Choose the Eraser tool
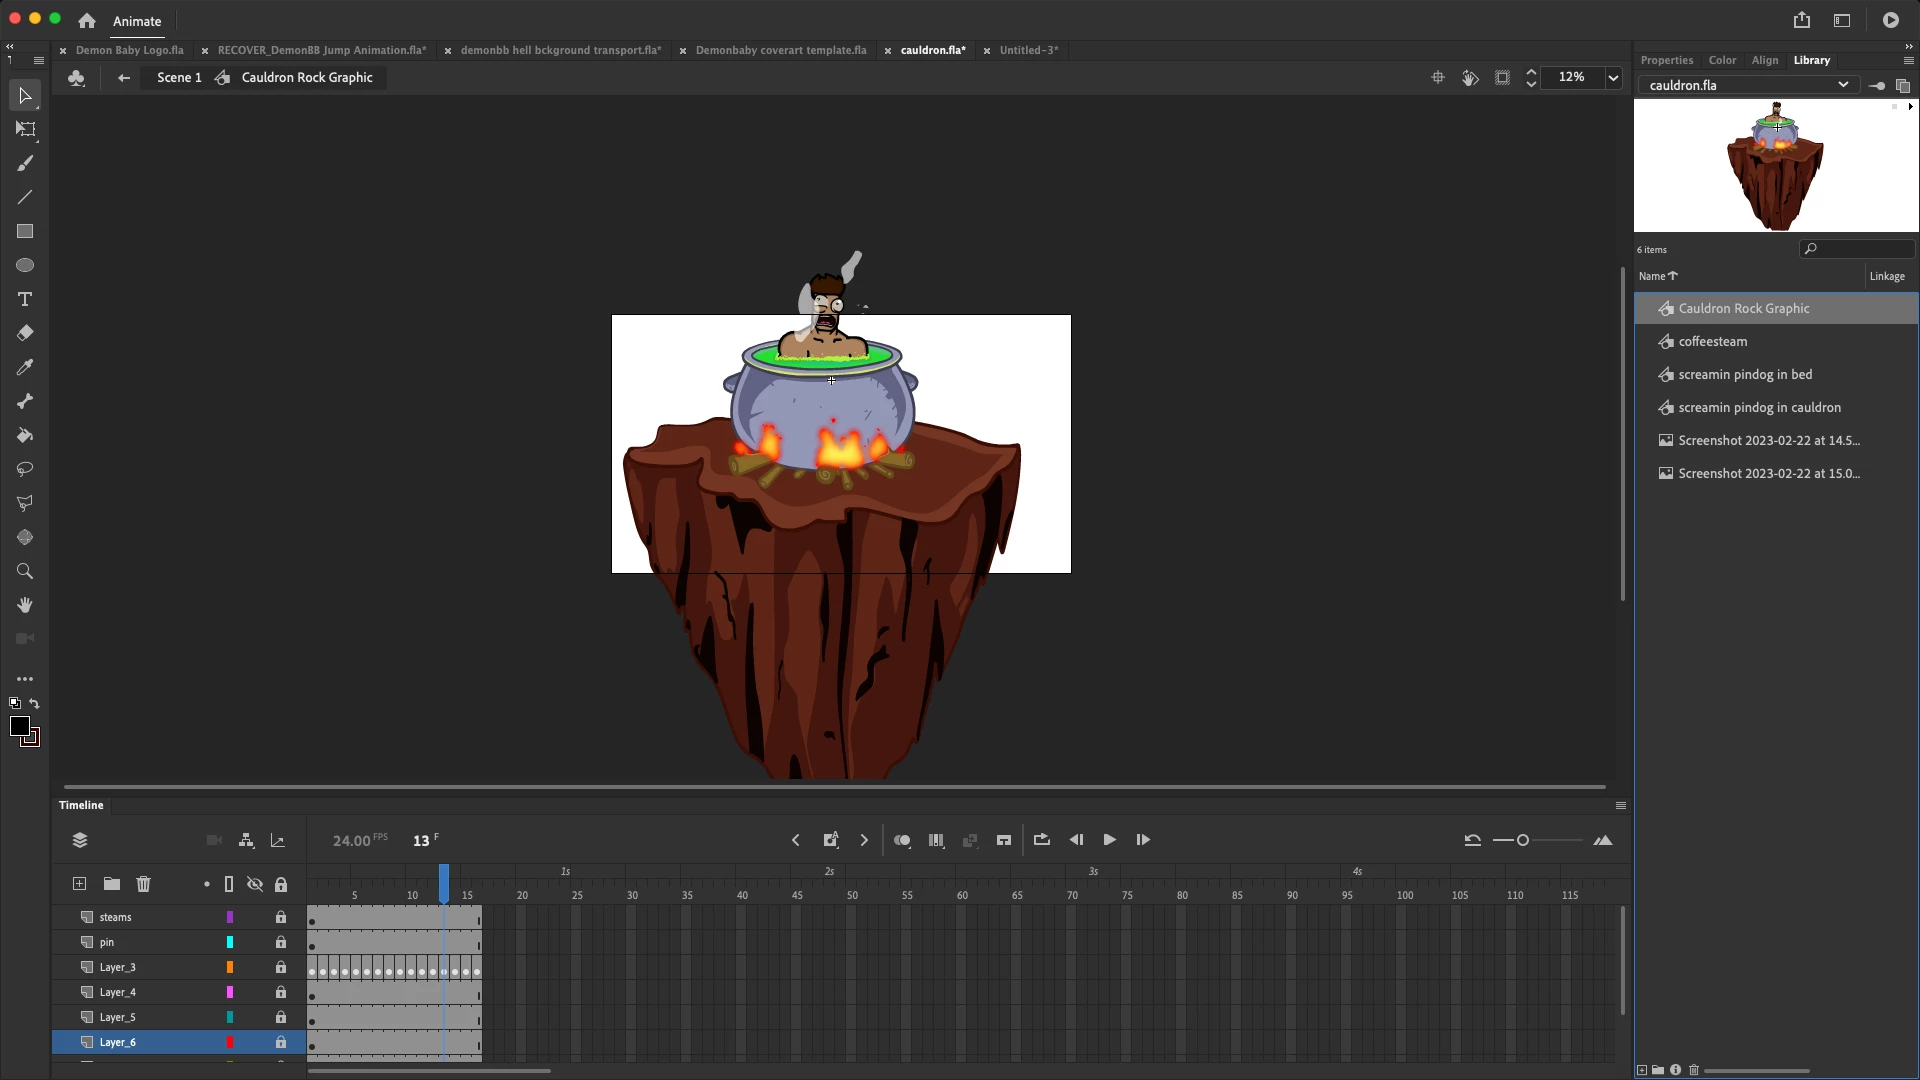The height and width of the screenshot is (1080, 1920). tap(25, 333)
